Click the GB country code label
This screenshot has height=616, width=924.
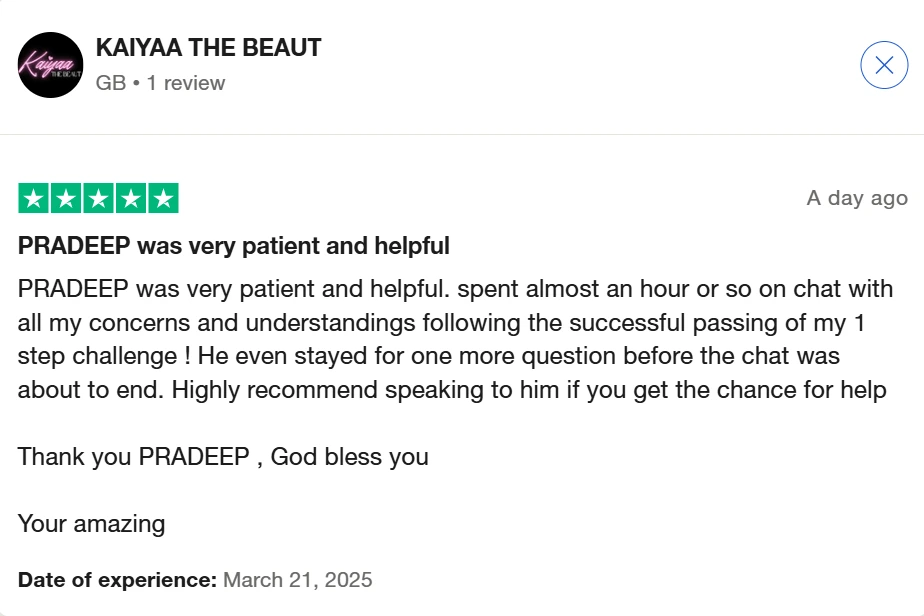[110, 83]
